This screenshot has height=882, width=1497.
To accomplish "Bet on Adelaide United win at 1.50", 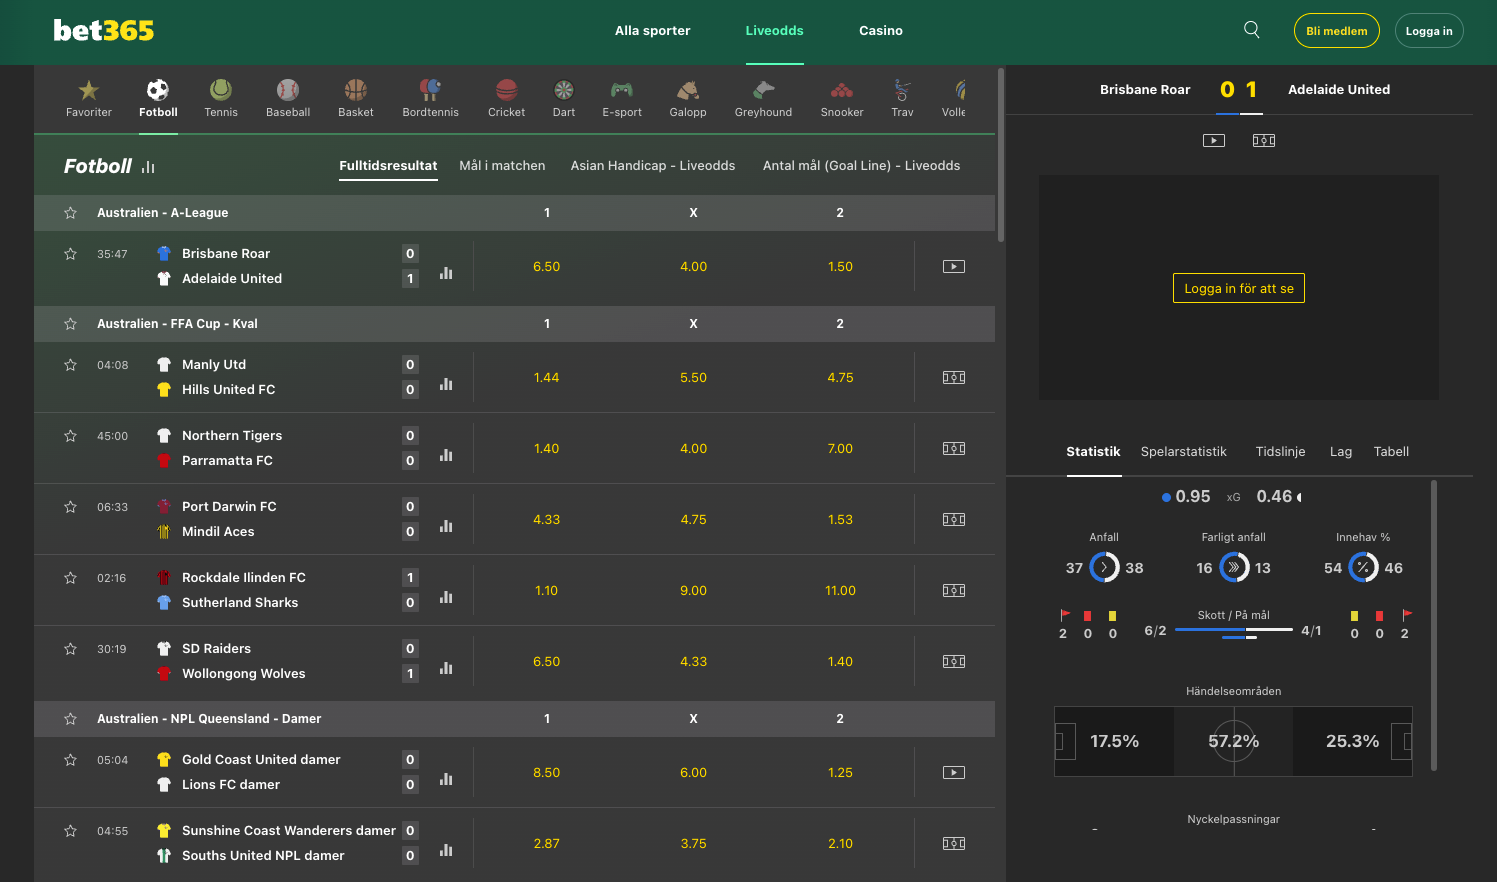I will pyautogui.click(x=840, y=266).
